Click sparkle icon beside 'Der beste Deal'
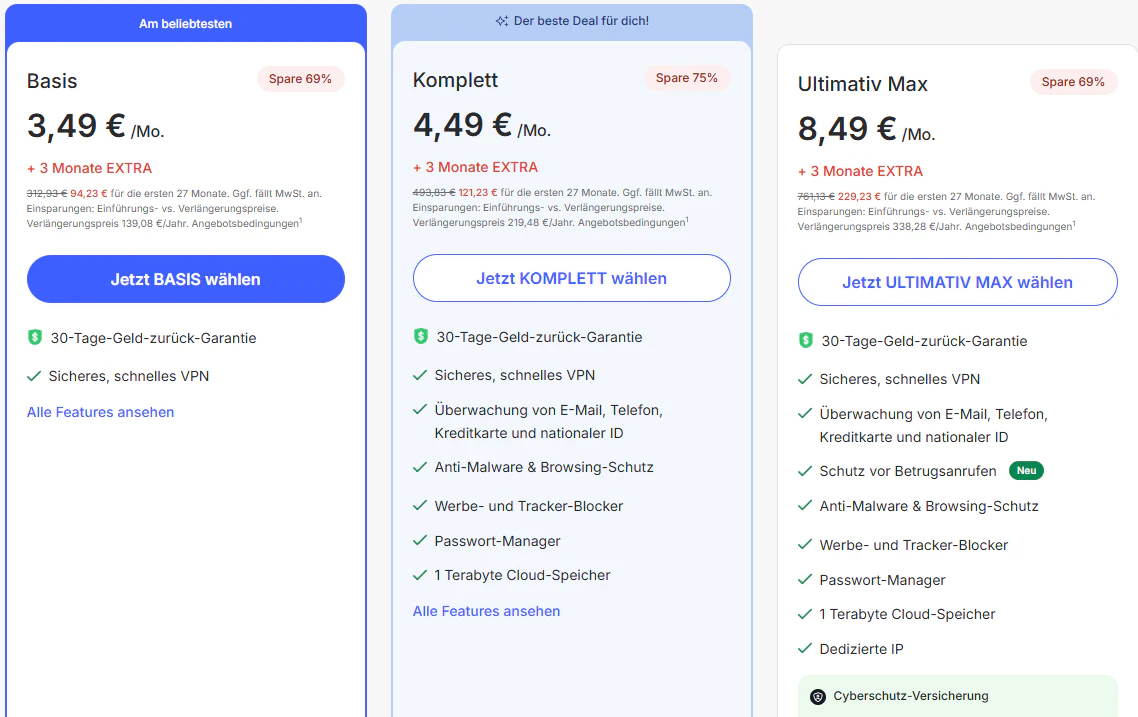 [x=502, y=21]
